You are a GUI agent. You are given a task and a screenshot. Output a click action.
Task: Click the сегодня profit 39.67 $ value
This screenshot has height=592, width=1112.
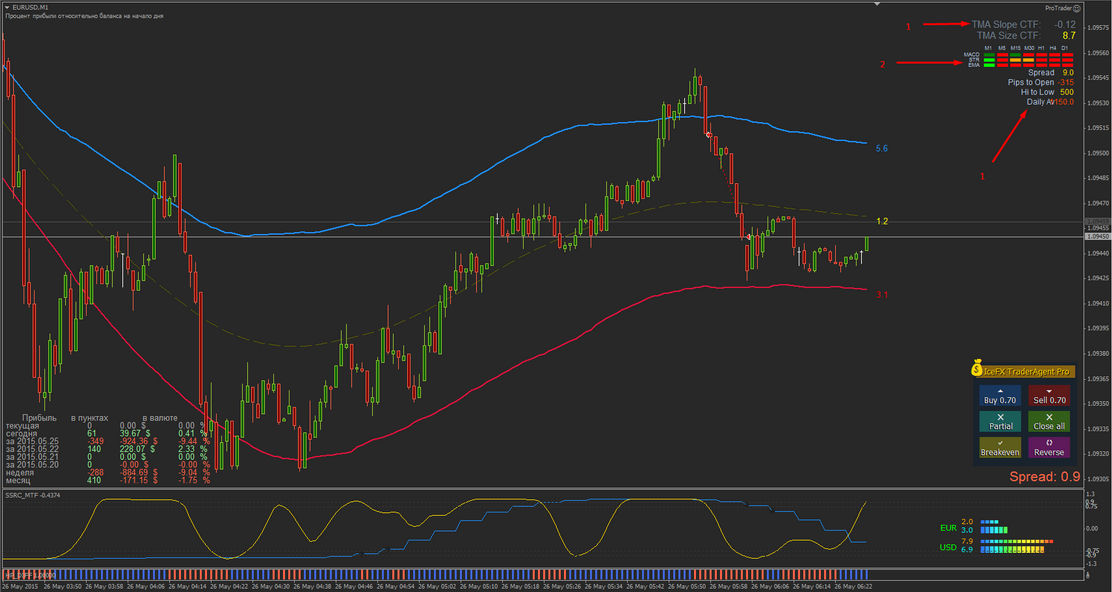coord(133,433)
